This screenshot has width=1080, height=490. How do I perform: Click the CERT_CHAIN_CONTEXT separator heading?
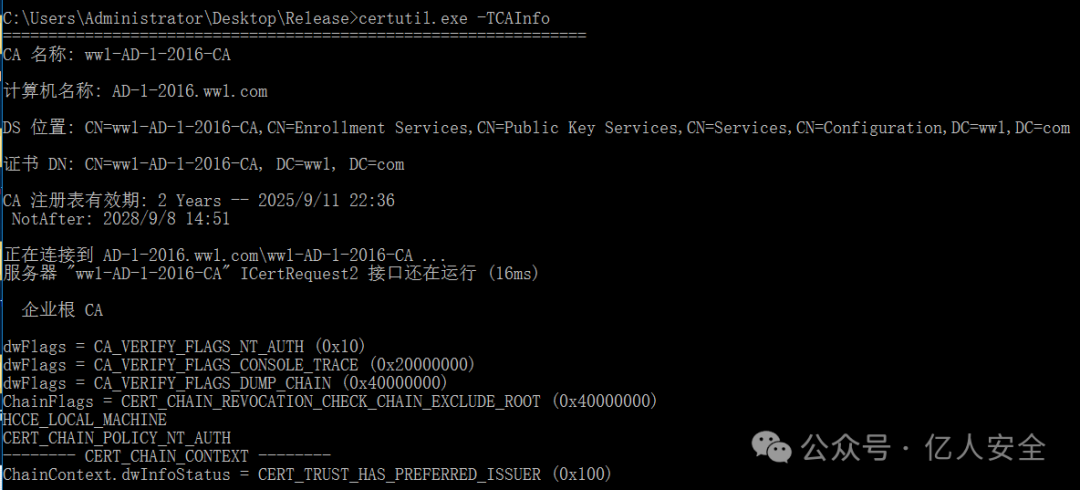pos(166,456)
